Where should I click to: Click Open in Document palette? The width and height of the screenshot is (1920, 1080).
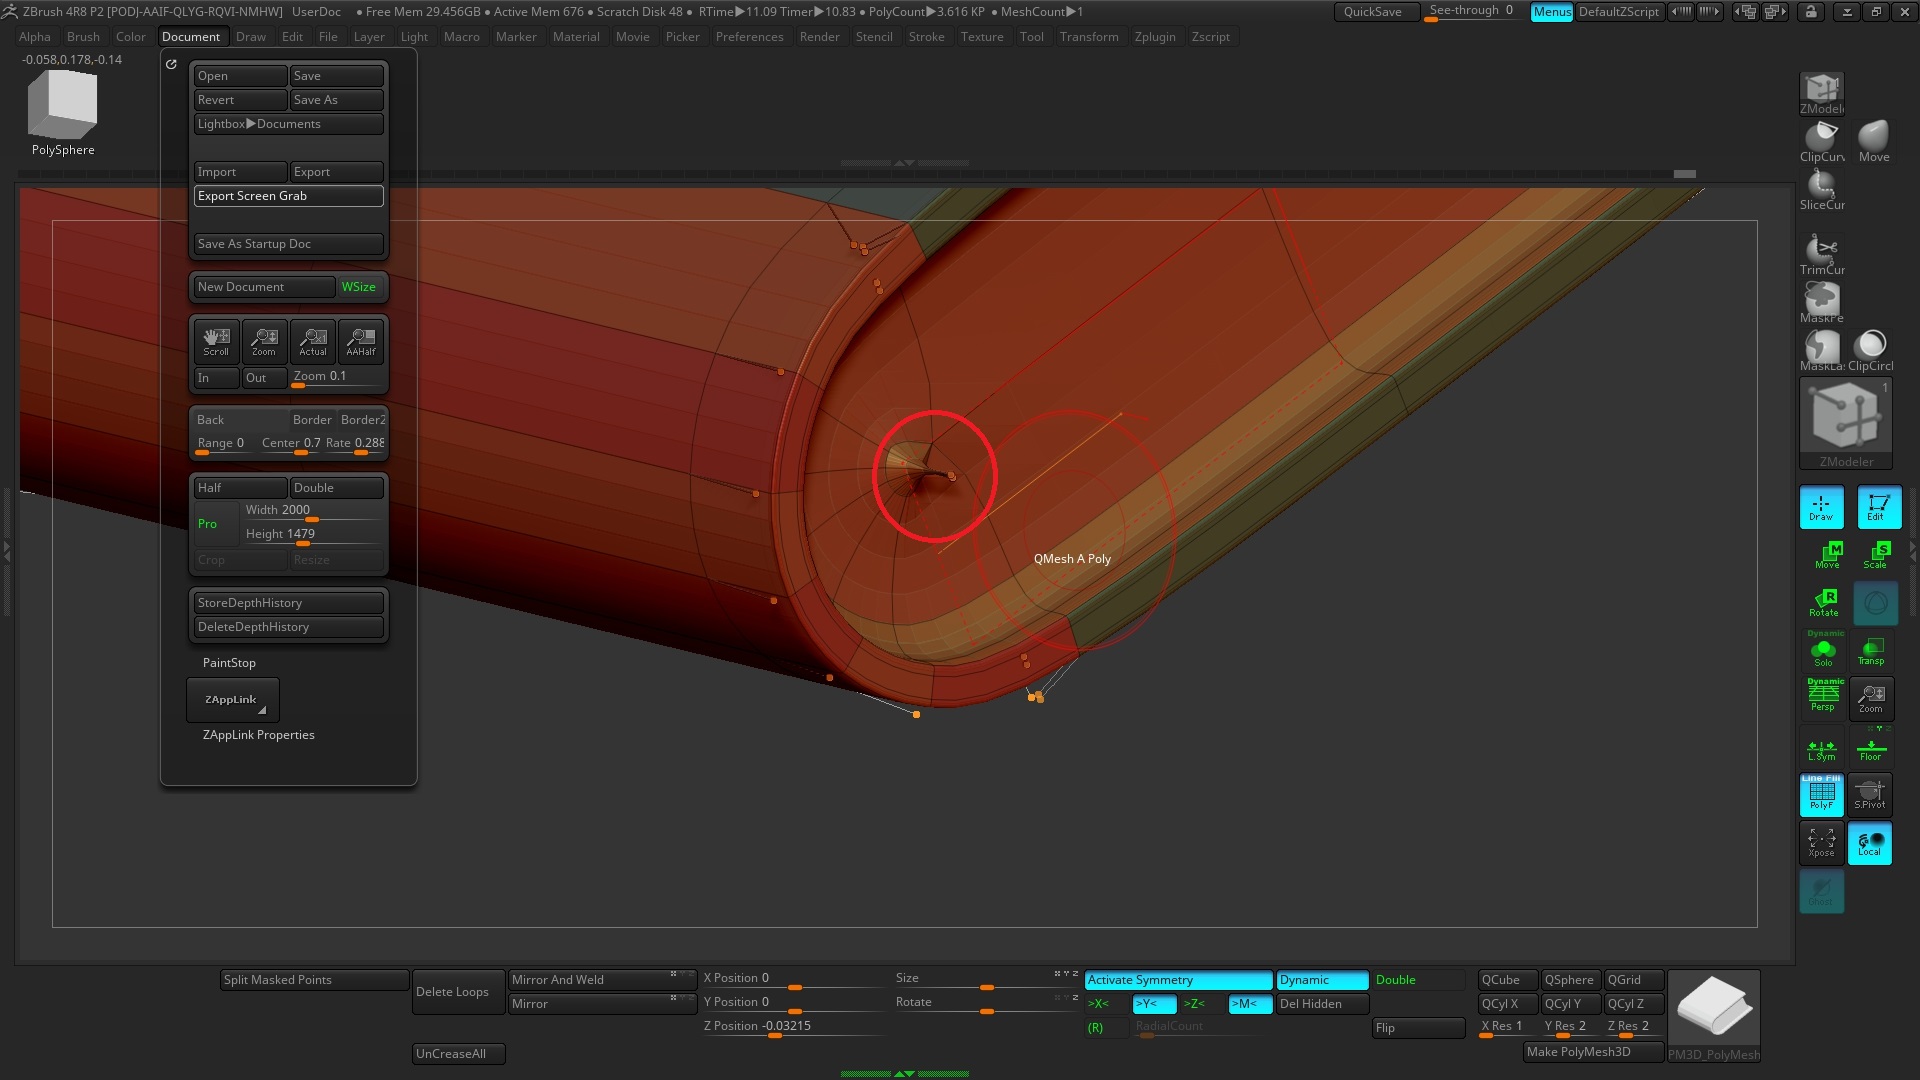pyautogui.click(x=240, y=76)
